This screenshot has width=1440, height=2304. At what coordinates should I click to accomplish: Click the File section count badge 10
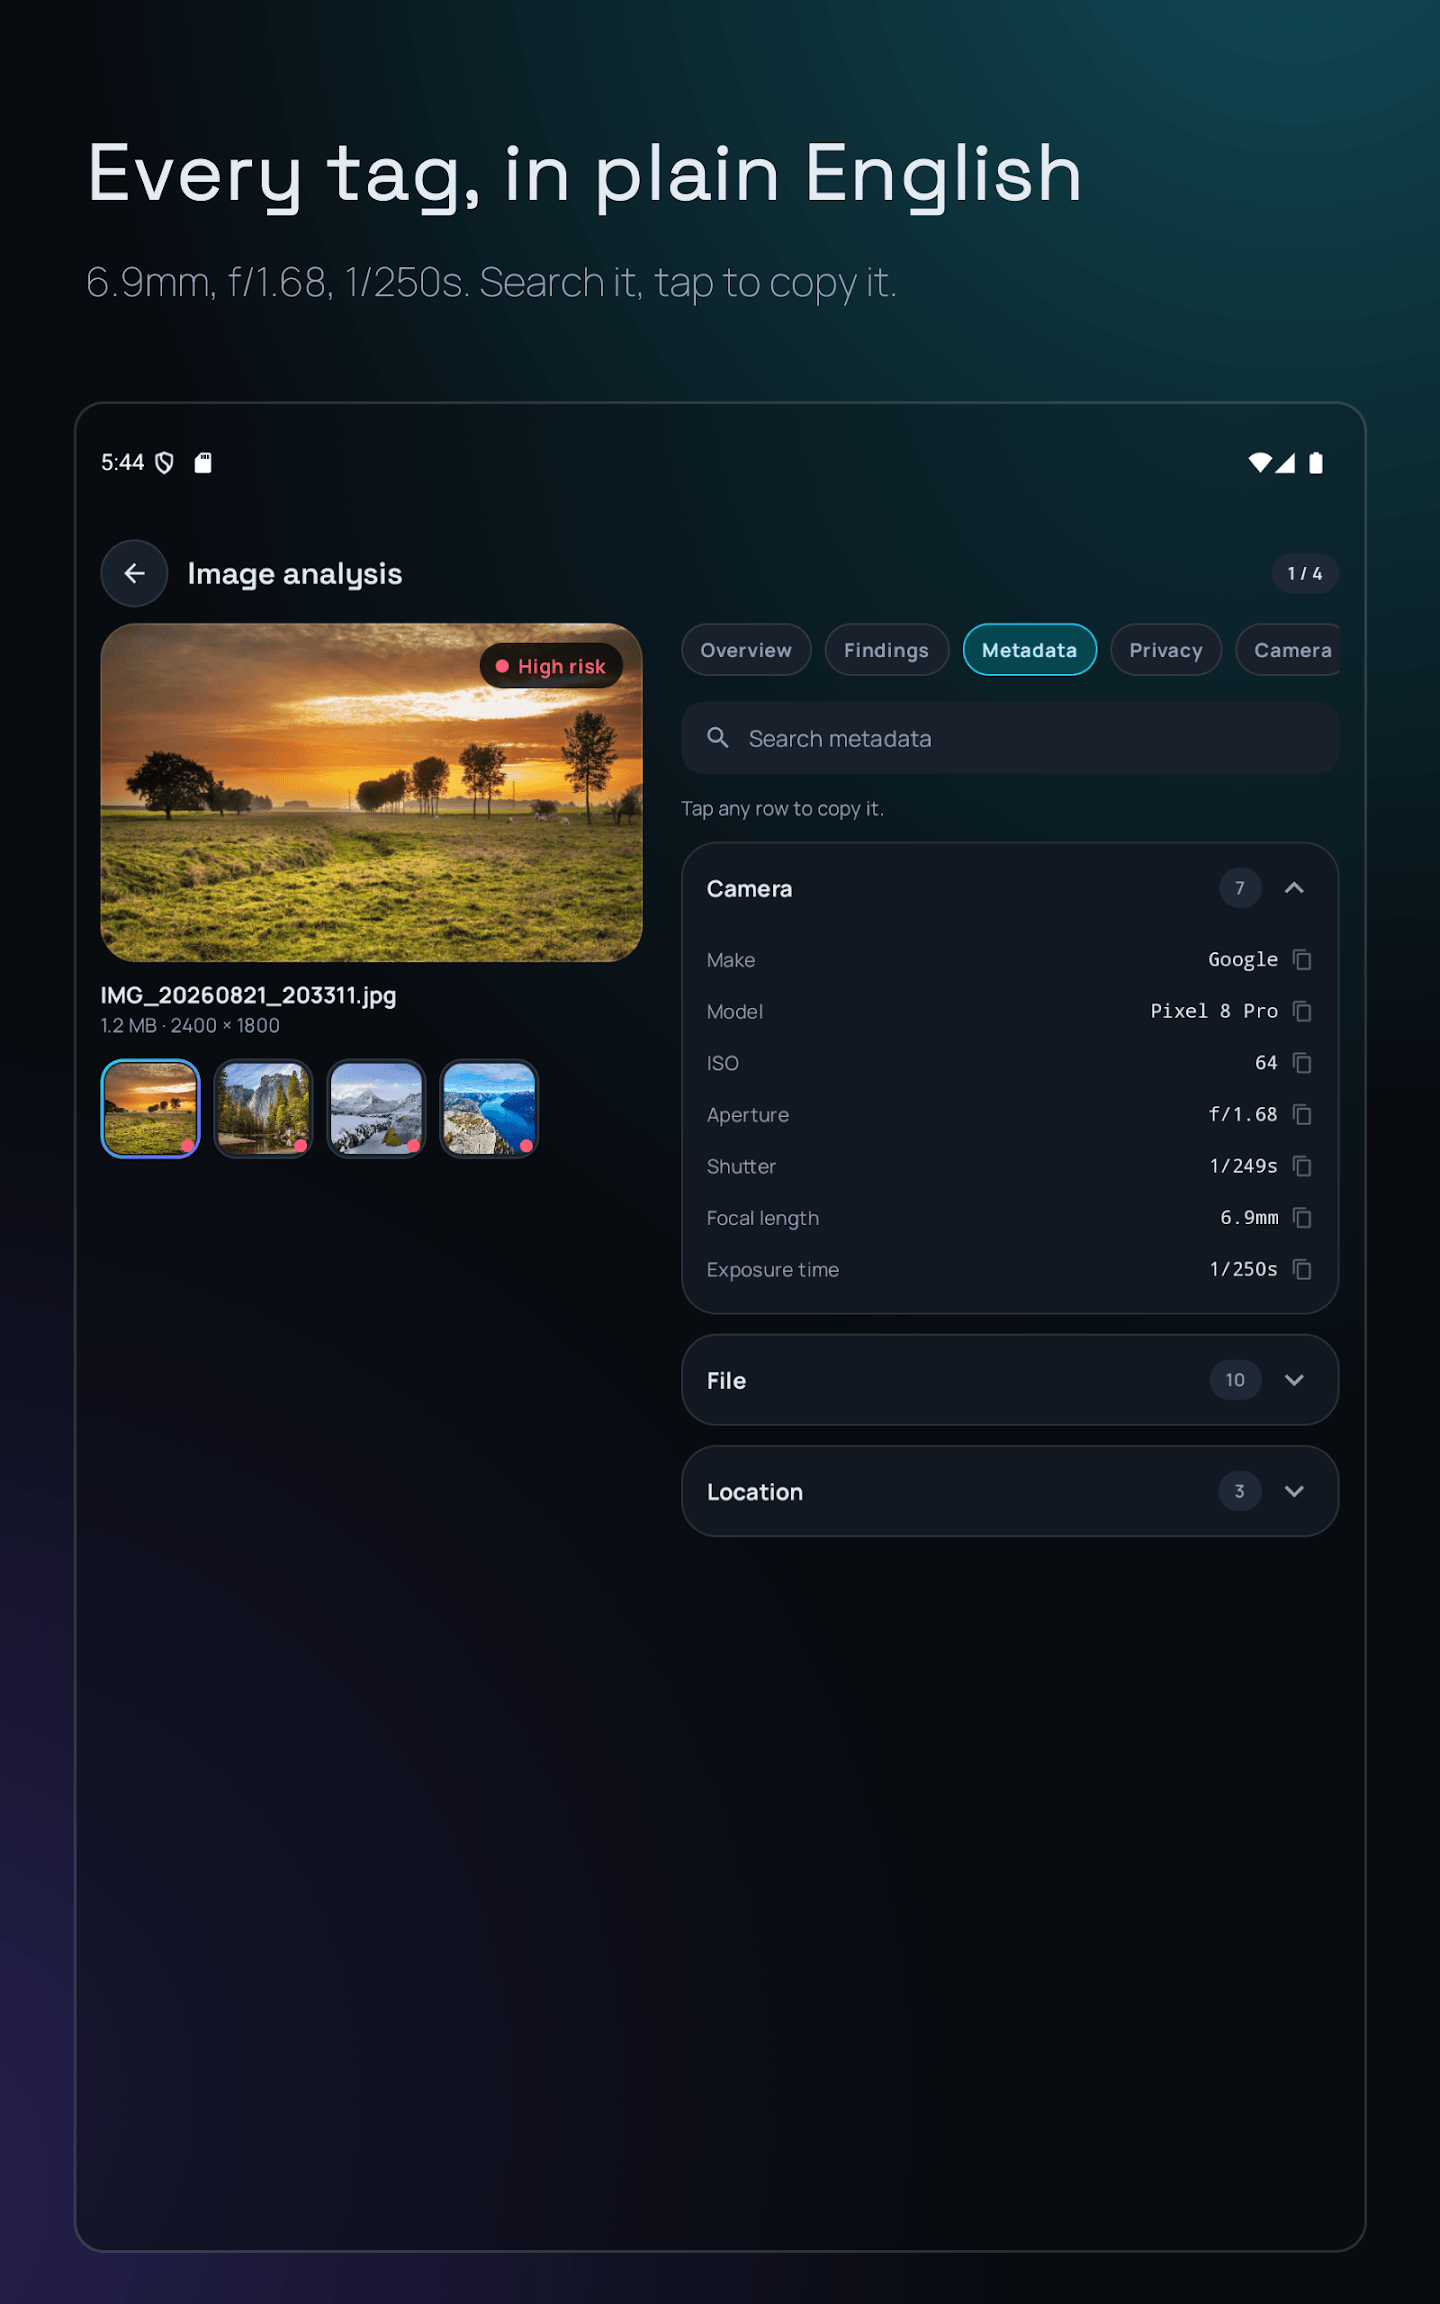coord(1235,1380)
